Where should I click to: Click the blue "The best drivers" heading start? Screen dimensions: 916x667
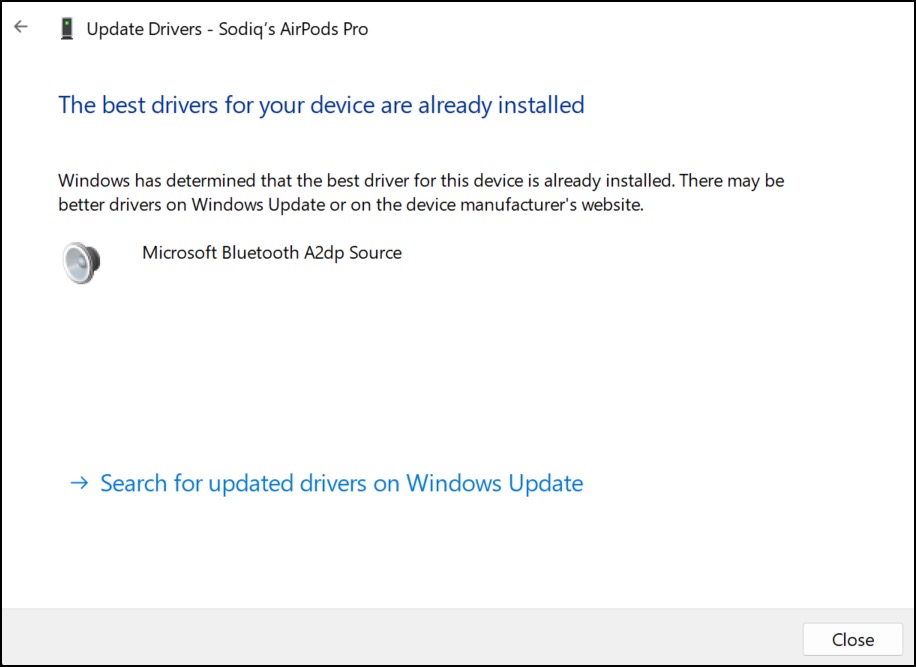(x=98, y=105)
